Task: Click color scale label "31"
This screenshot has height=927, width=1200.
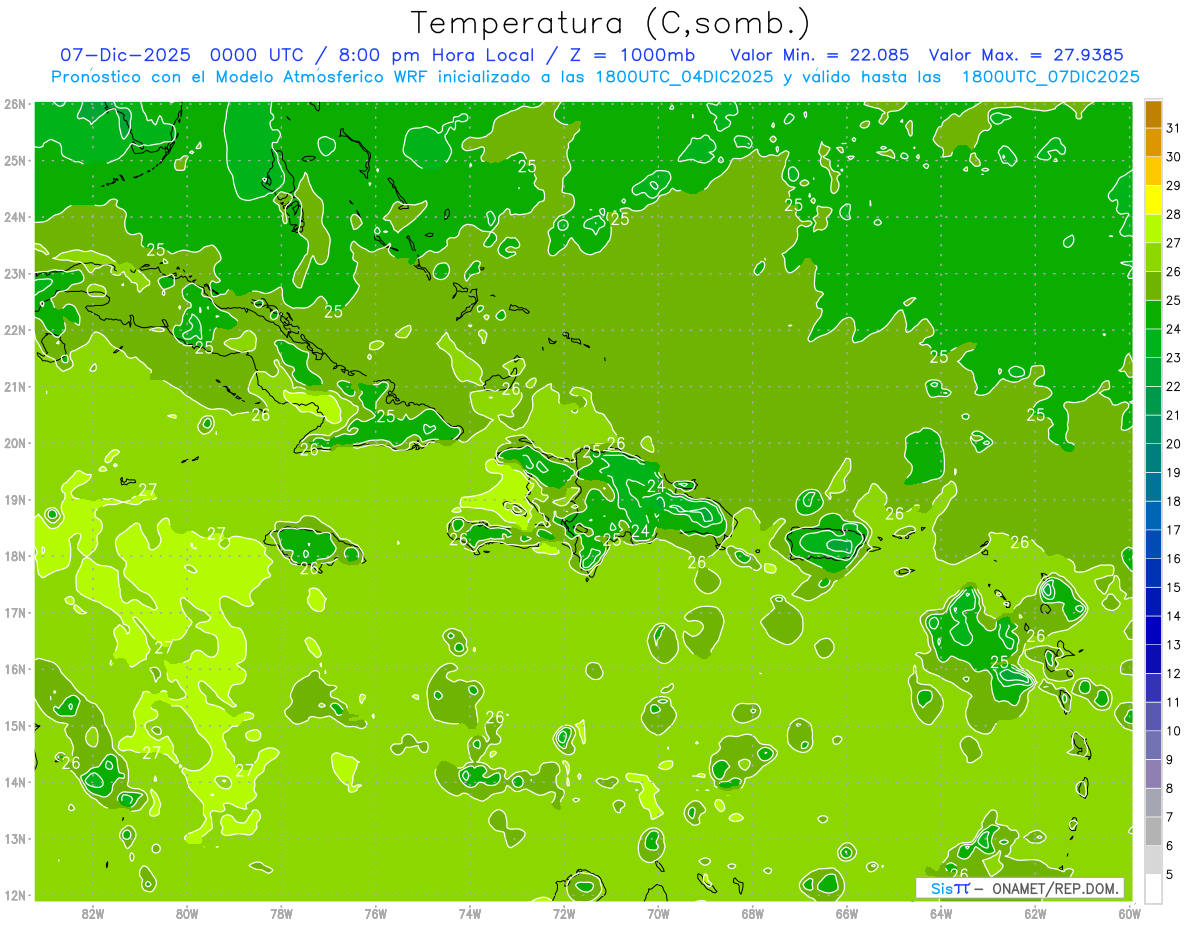Action: [x=1174, y=128]
